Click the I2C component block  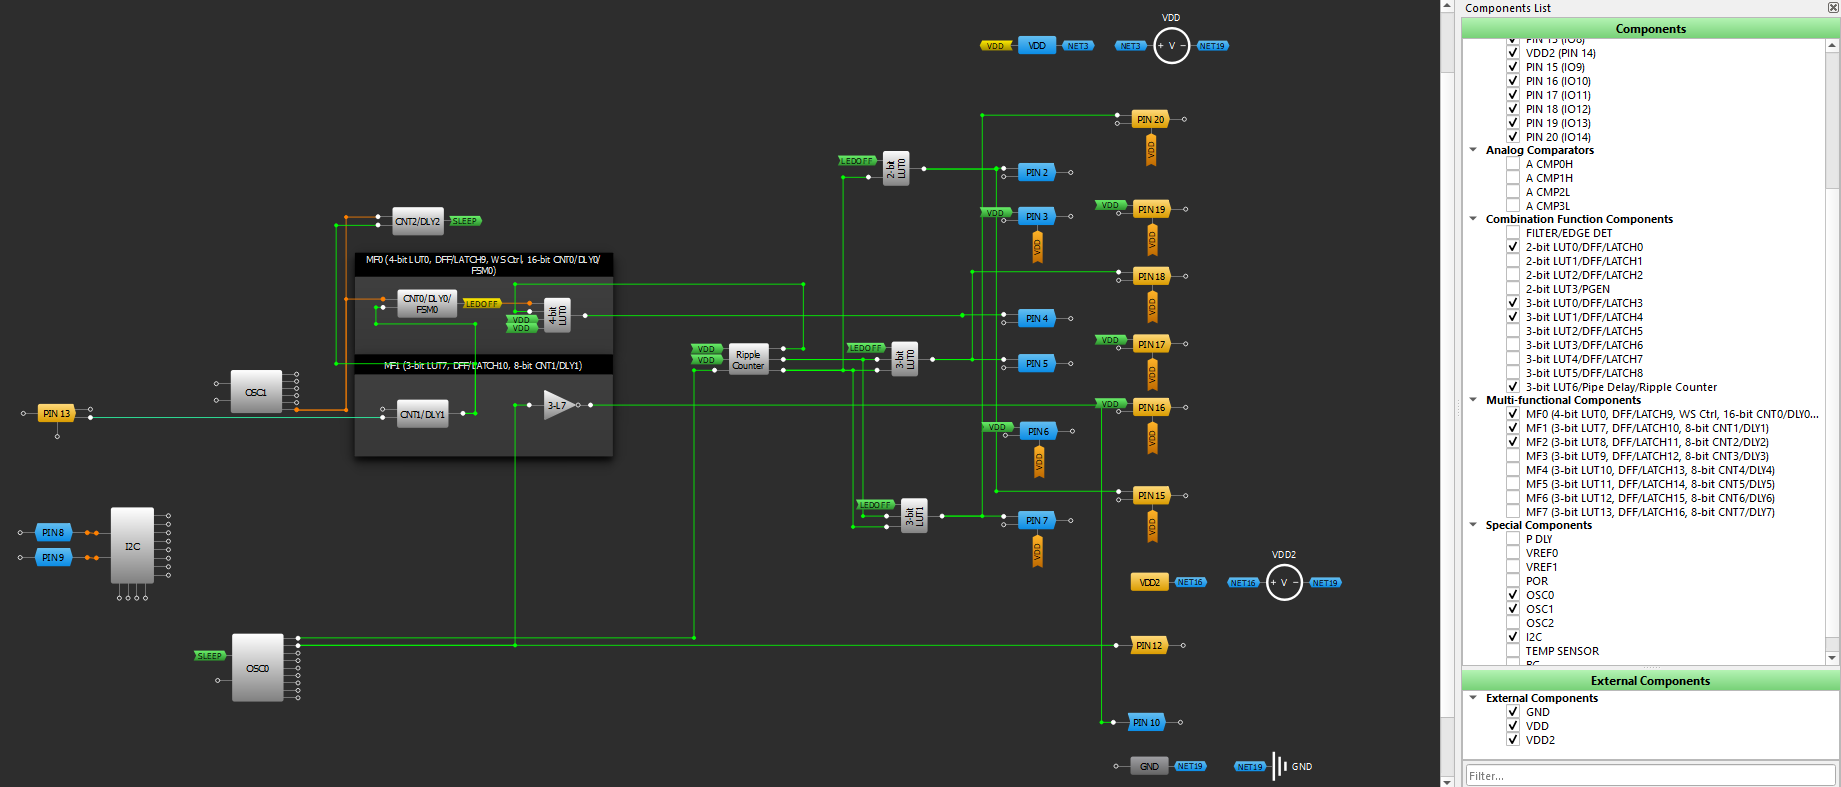(x=132, y=546)
